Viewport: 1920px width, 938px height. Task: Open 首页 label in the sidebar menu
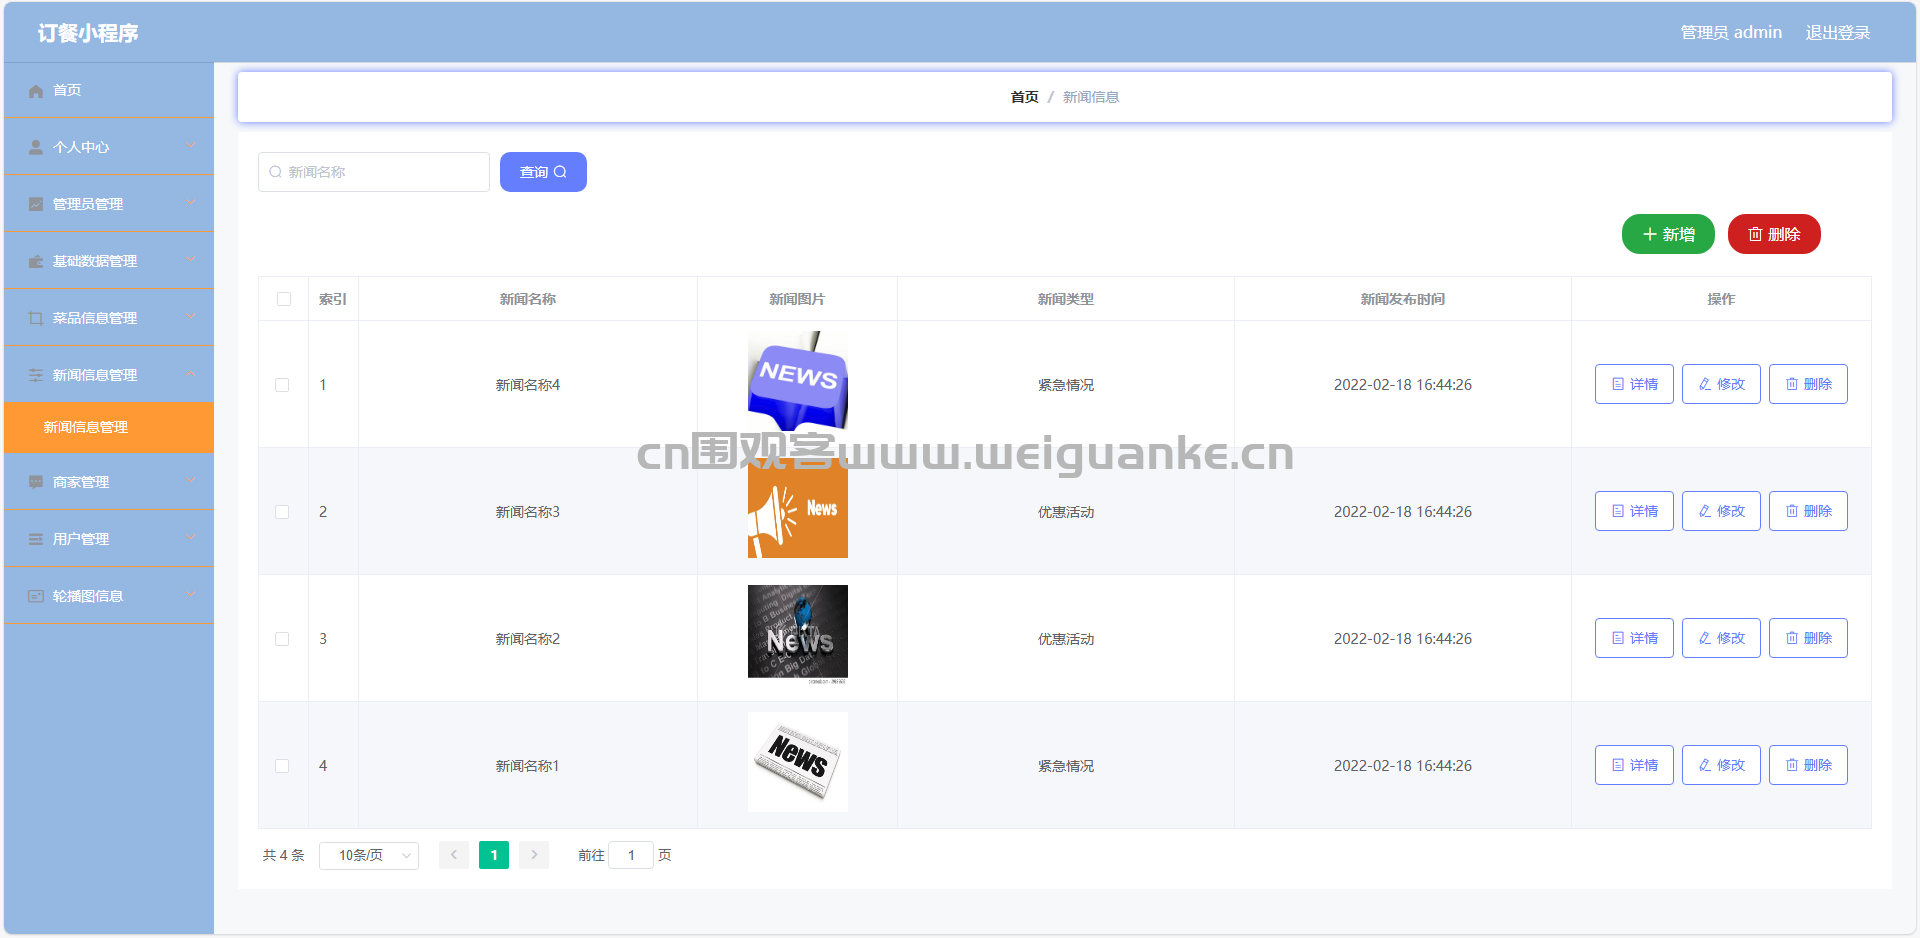coord(67,90)
